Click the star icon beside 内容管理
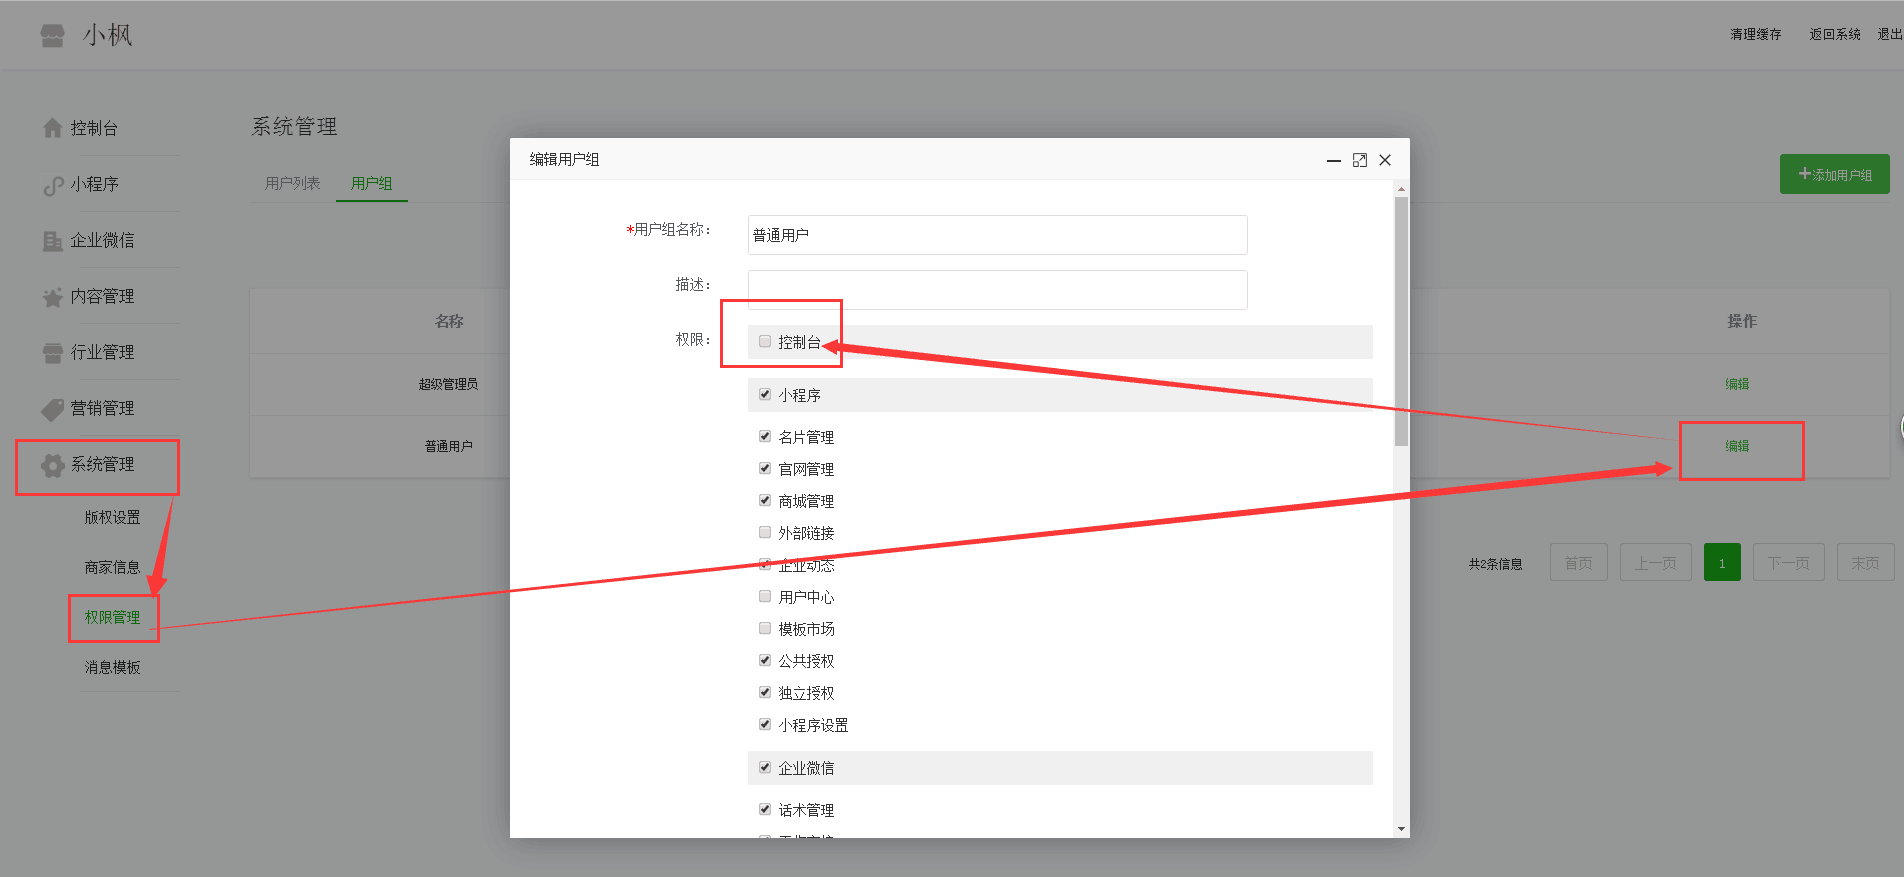The height and width of the screenshot is (877, 1904). click(x=53, y=297)
